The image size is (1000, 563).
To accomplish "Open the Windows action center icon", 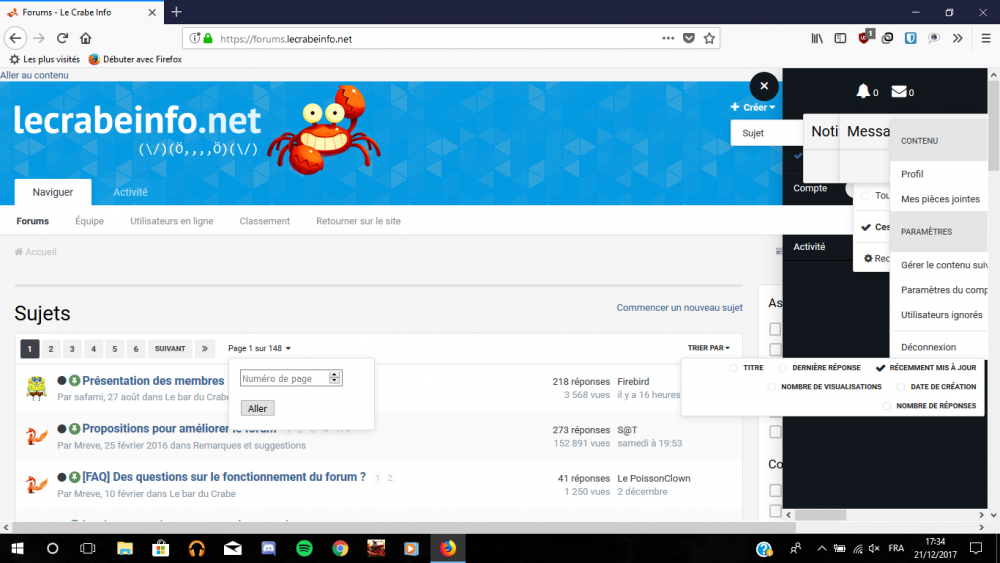I will click(x=976, y=548).
